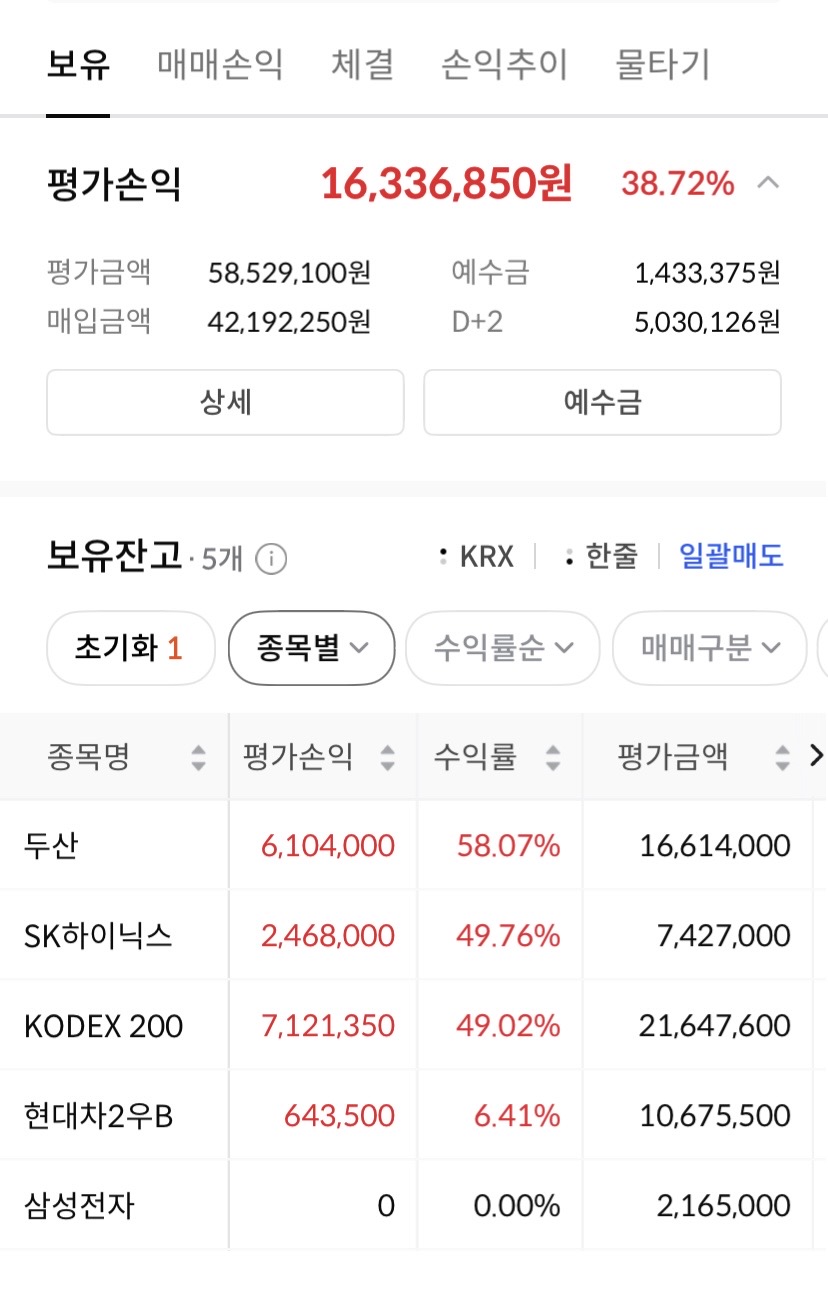Open the 종목별 dropdown filter

point(312,648)
